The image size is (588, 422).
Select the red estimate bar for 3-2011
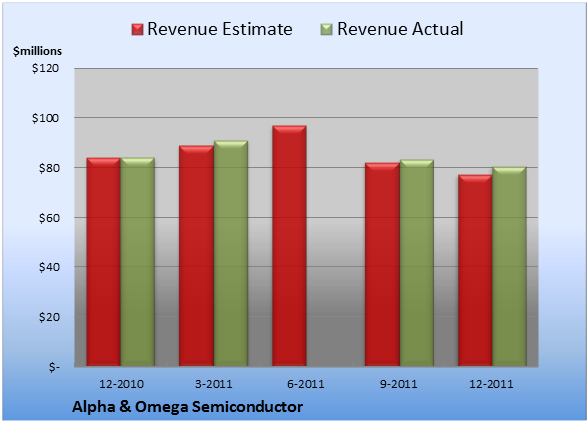tap(196, 256)
